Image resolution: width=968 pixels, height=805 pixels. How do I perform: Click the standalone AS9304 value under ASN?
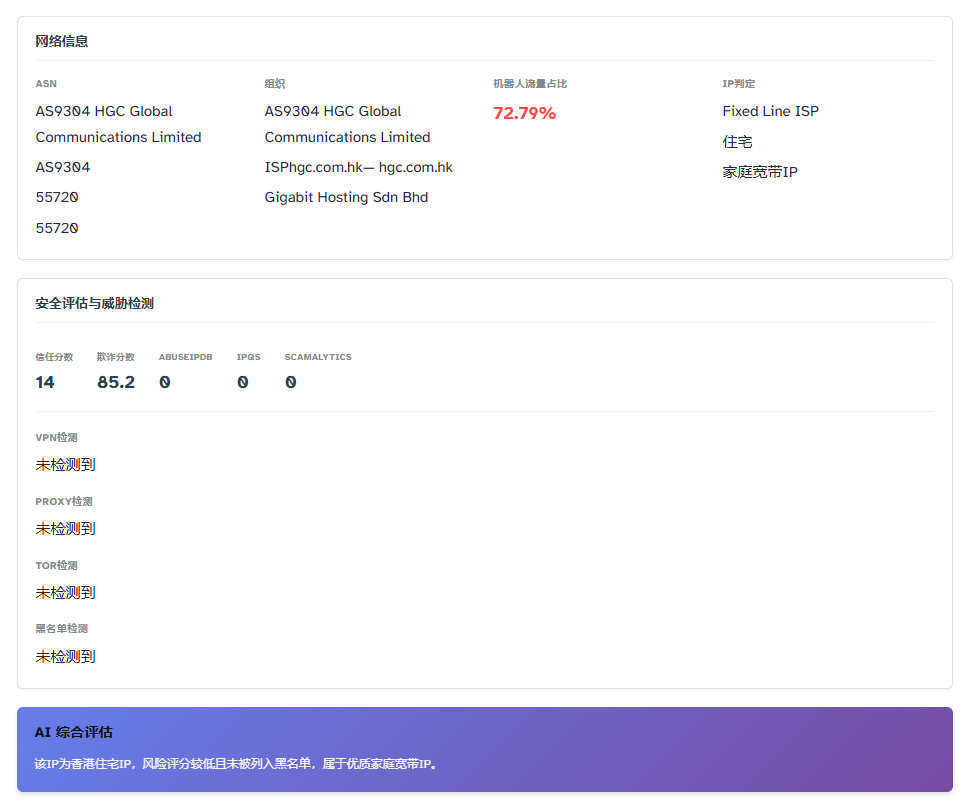pyautogui.click(x=63, y=167)
